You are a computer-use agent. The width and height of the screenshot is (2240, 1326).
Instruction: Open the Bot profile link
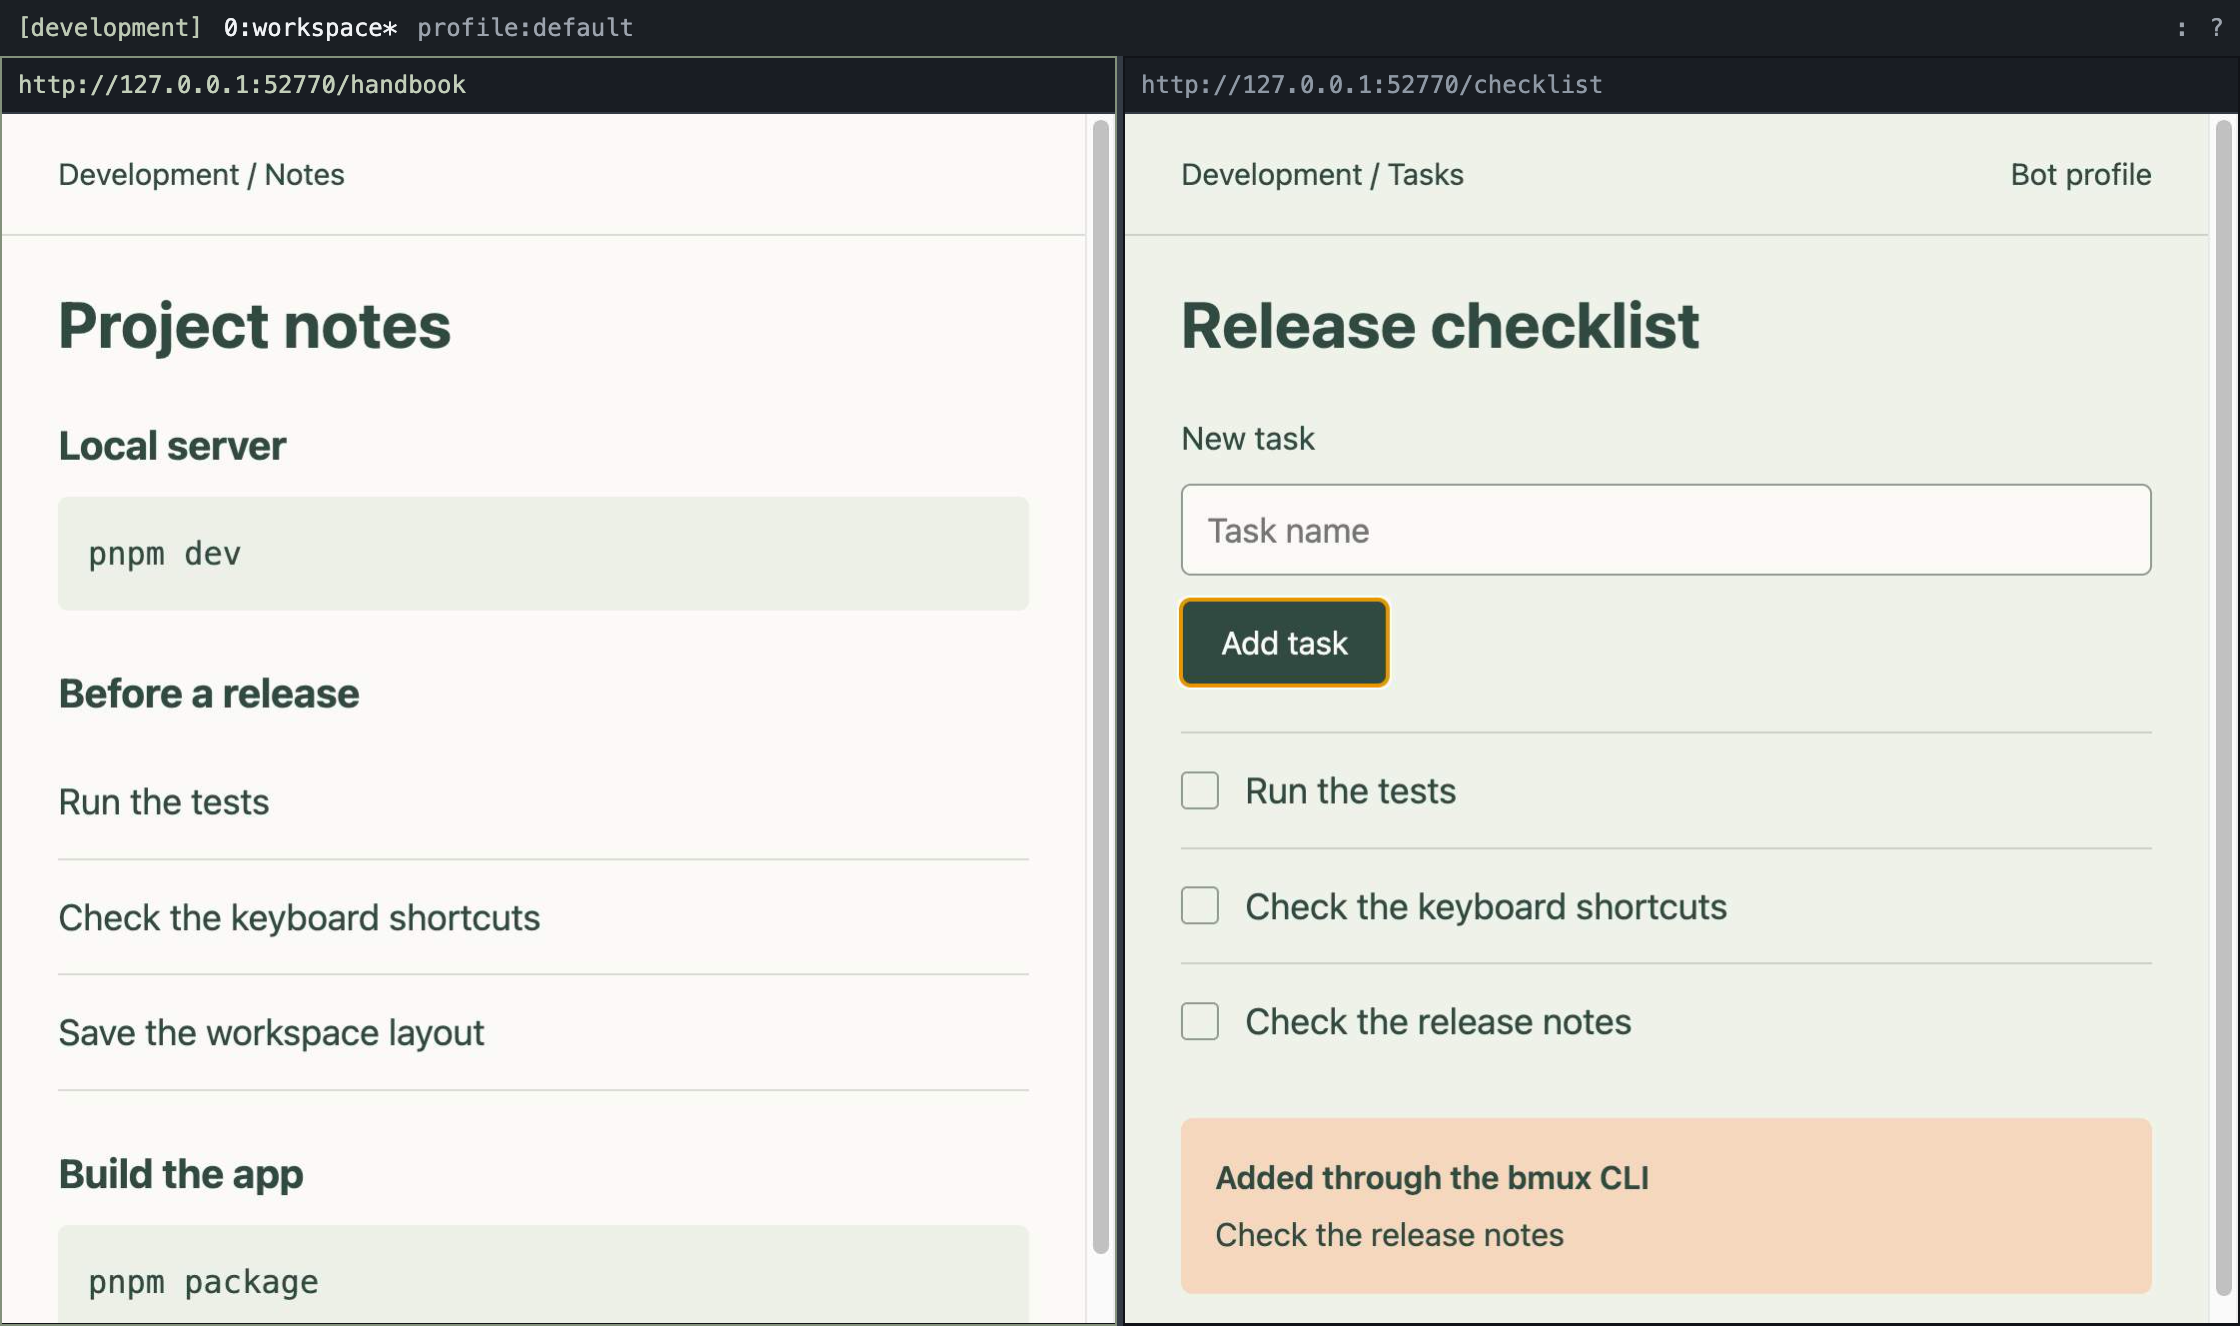tap(2080, 174)
